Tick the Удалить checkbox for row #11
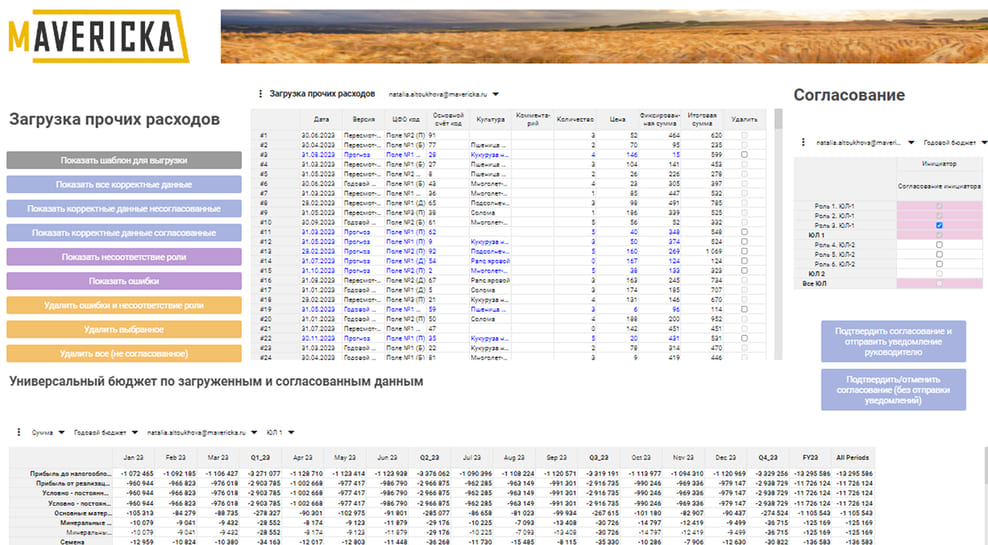This screenshot has height=545, width=988. tap(742, 231)
